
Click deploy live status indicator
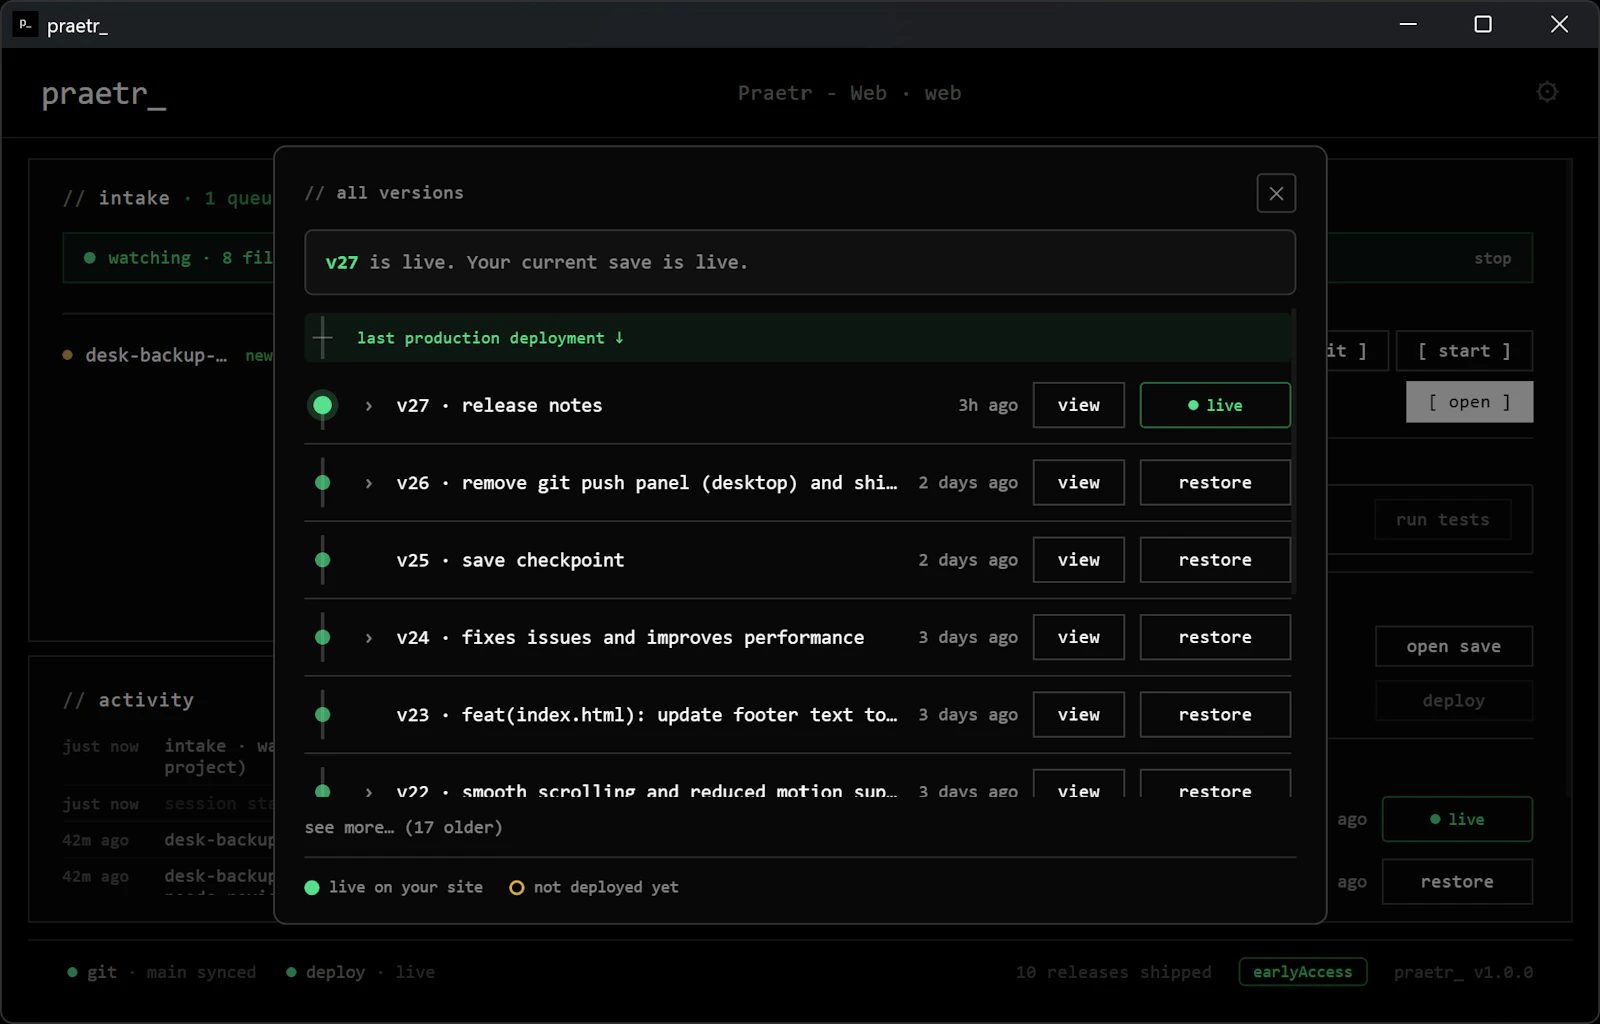[360, 972]
